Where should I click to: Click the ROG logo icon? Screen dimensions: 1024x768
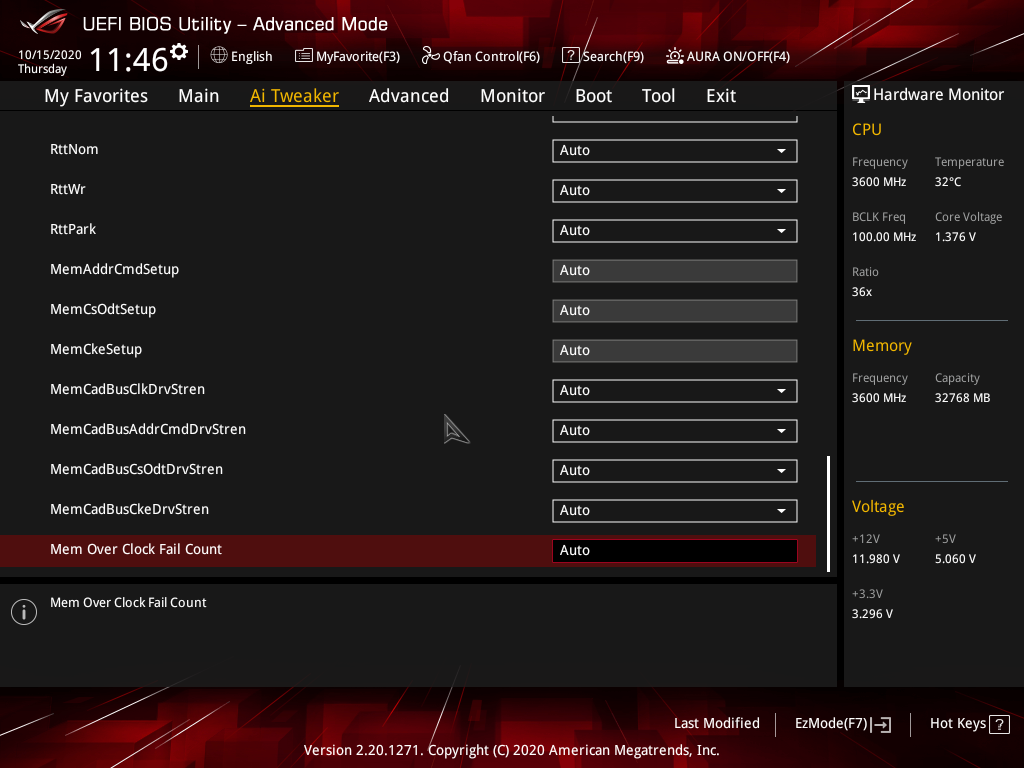pos(43,22)
